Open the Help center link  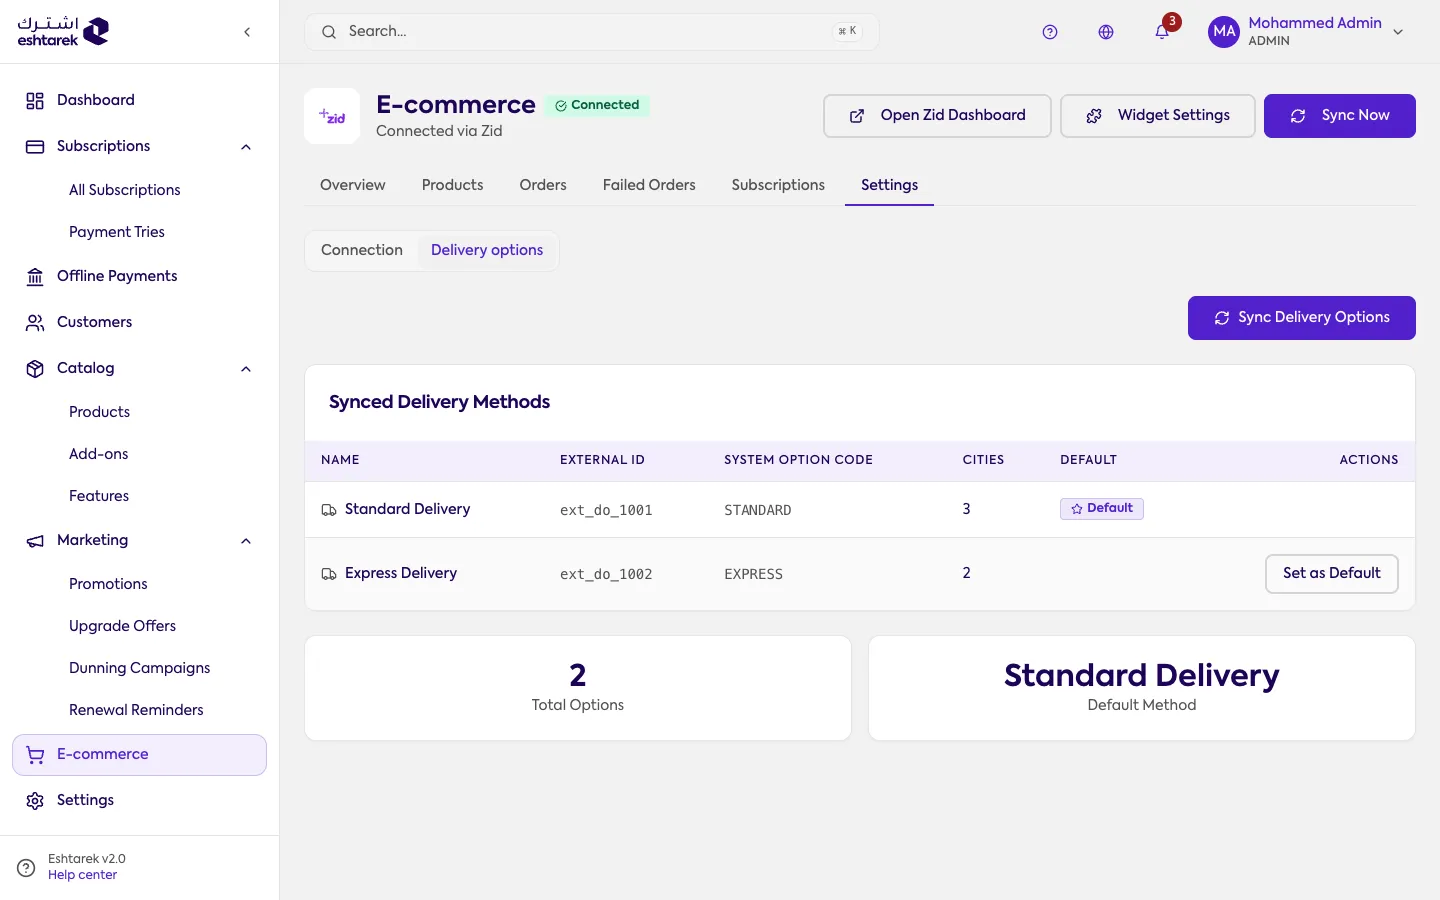tap(82, 875)
